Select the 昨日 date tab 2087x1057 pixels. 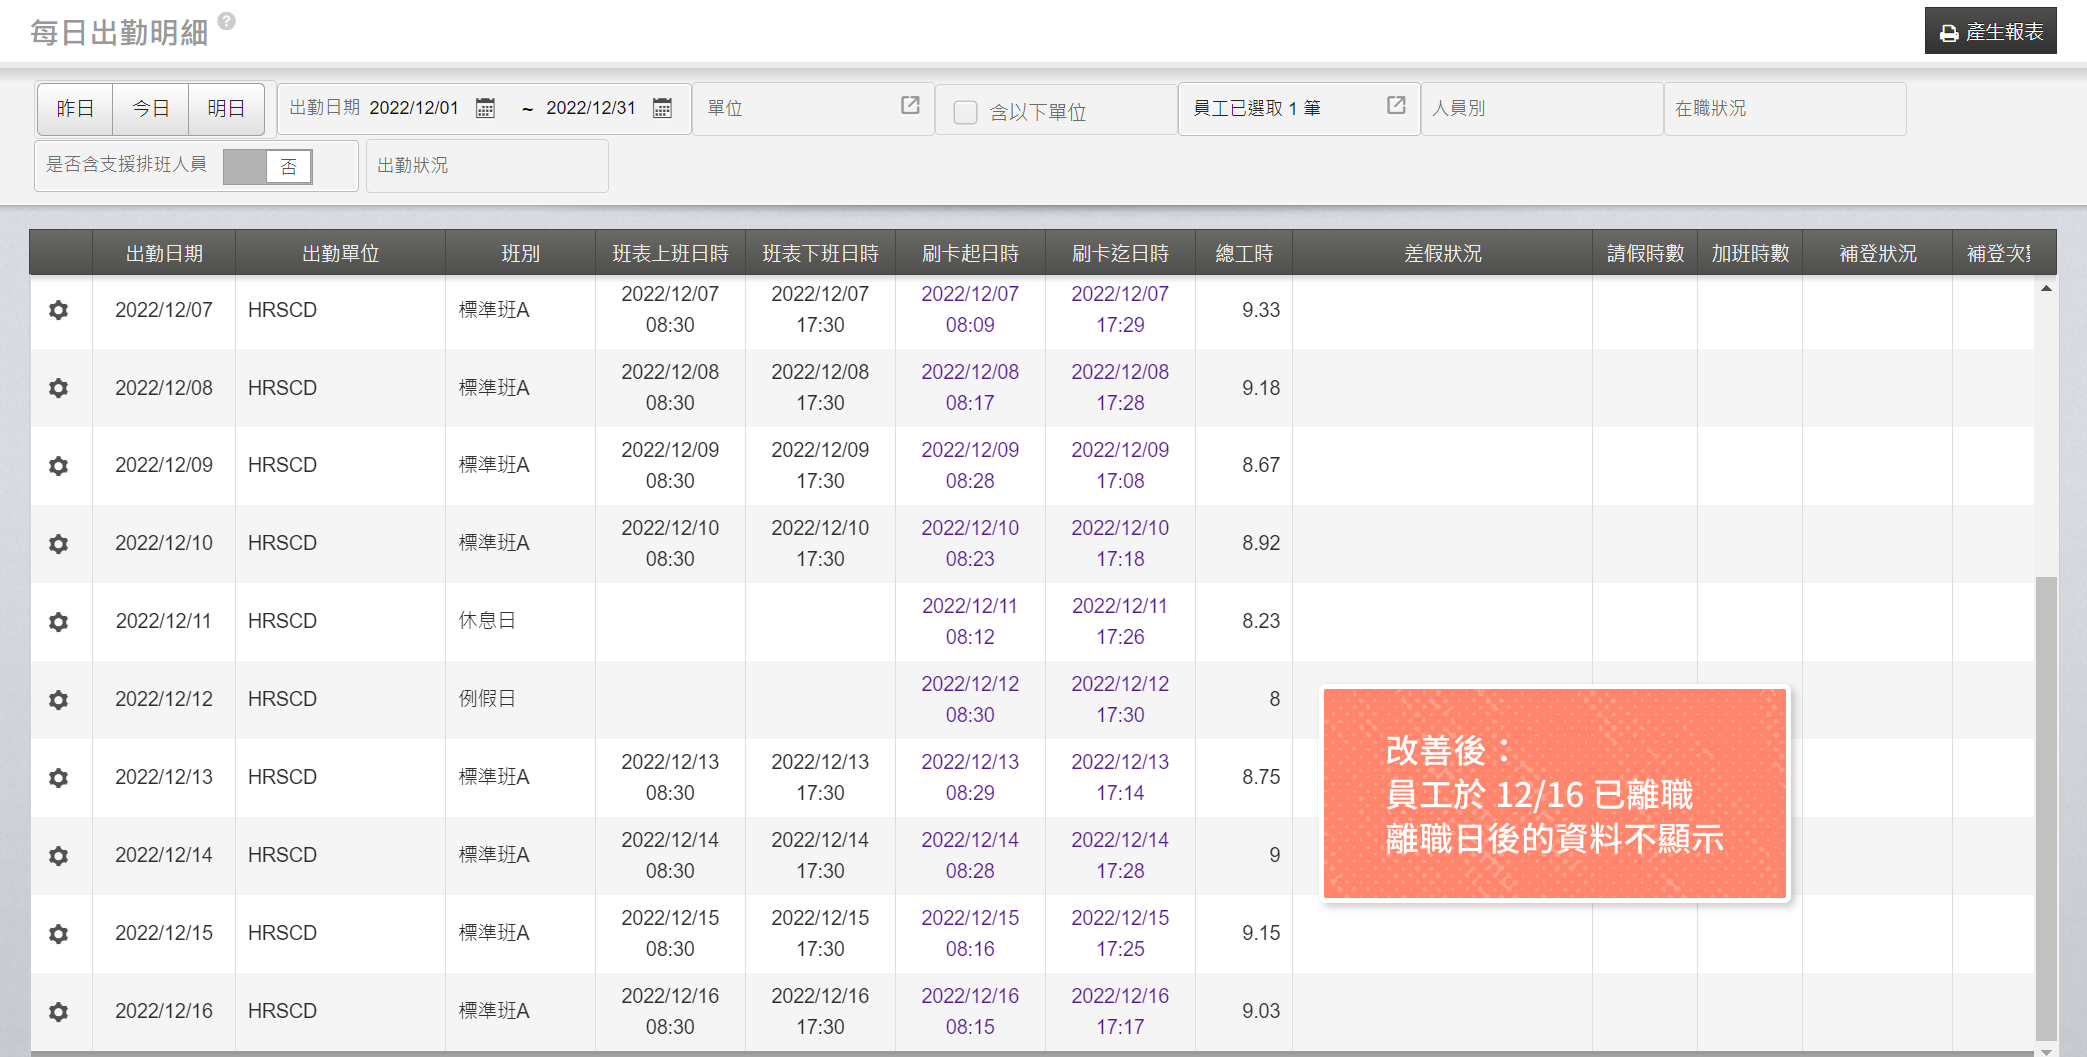[x=75, y=109]
